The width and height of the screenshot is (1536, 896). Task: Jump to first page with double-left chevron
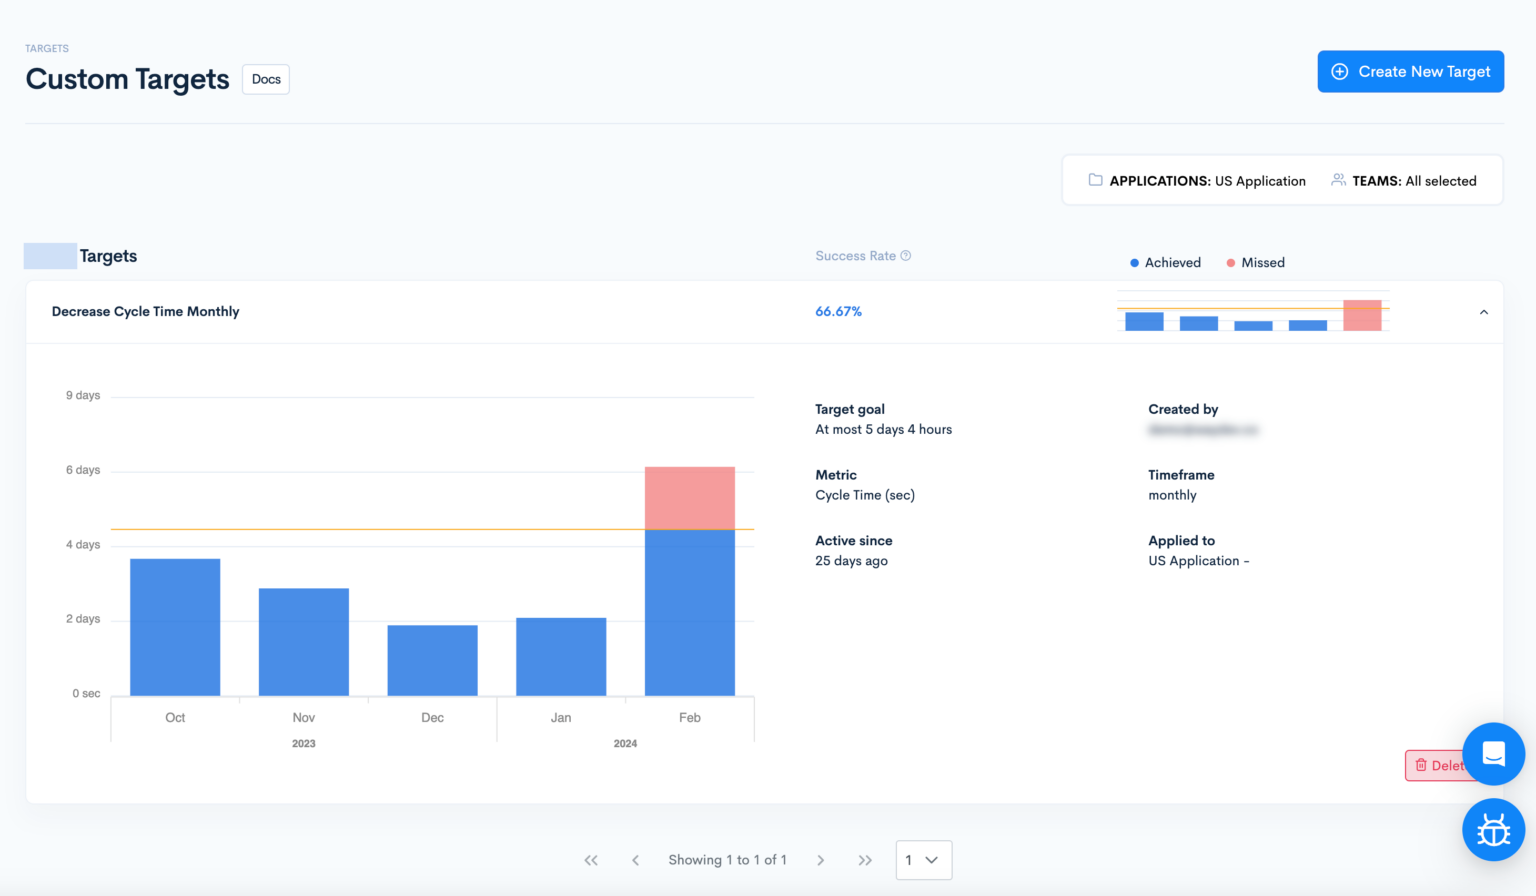pyautogui.click(x=591, y=860)
